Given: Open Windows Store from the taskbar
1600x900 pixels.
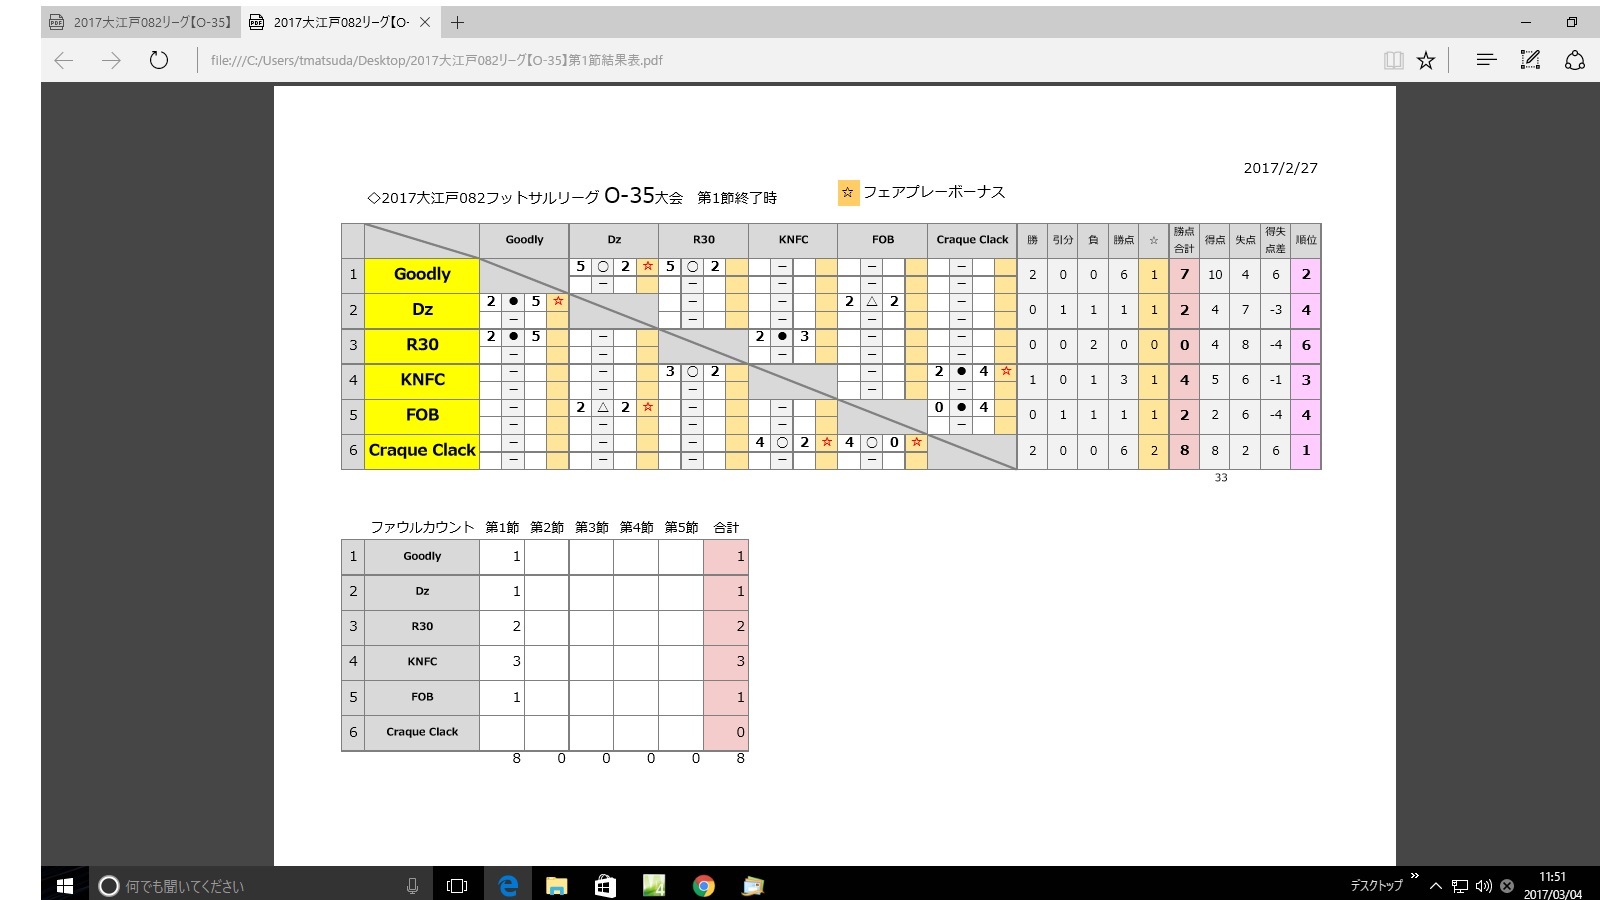Looking at the screenshot, I should click(605, 885).
